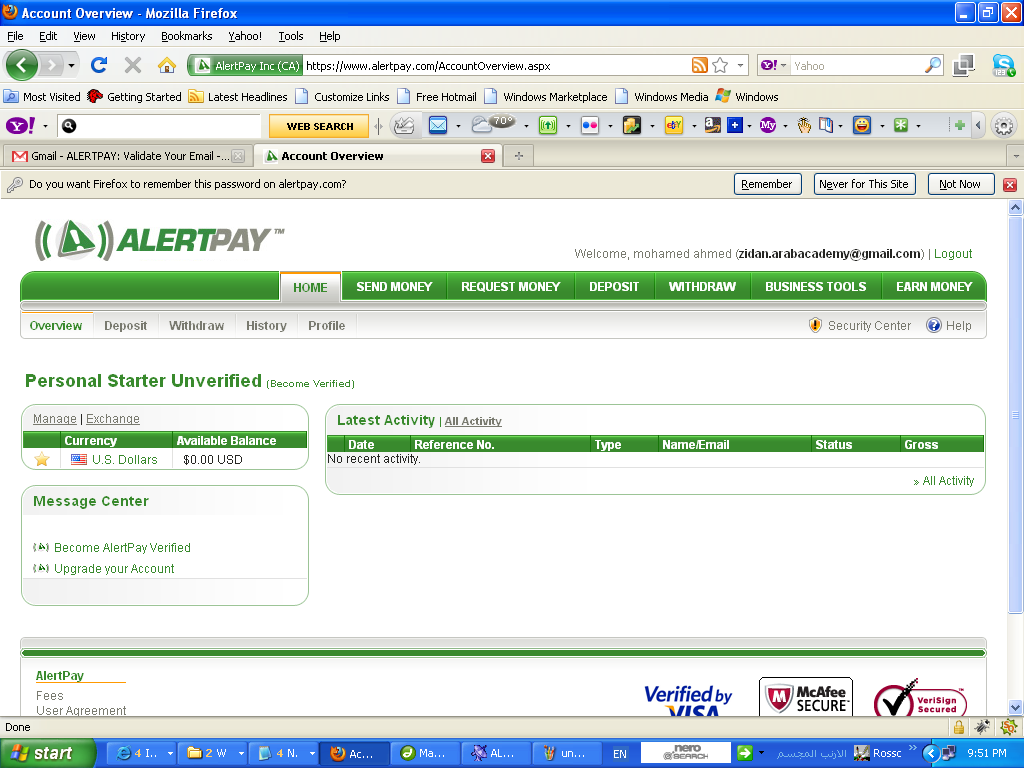
Task: Click the green plus add-button icon in toolbar
Action: point(959,125)
